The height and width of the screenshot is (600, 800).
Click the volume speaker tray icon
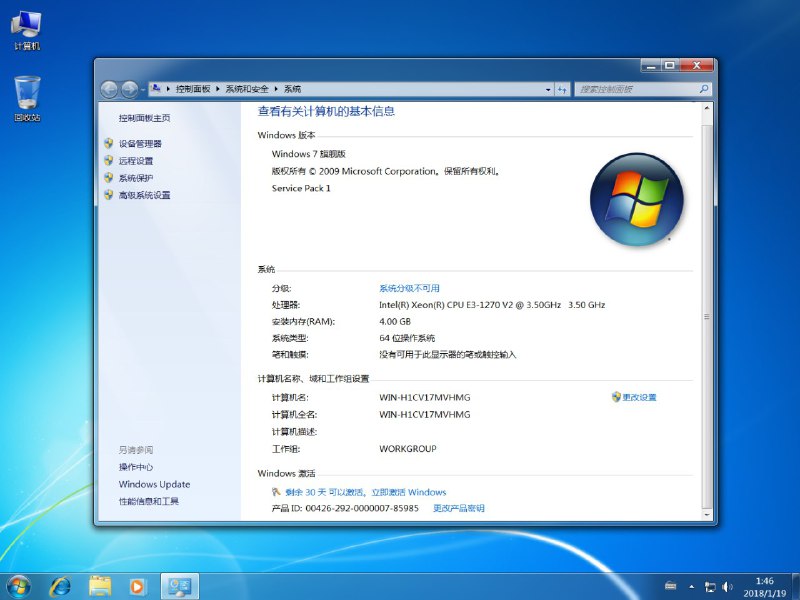727,587
